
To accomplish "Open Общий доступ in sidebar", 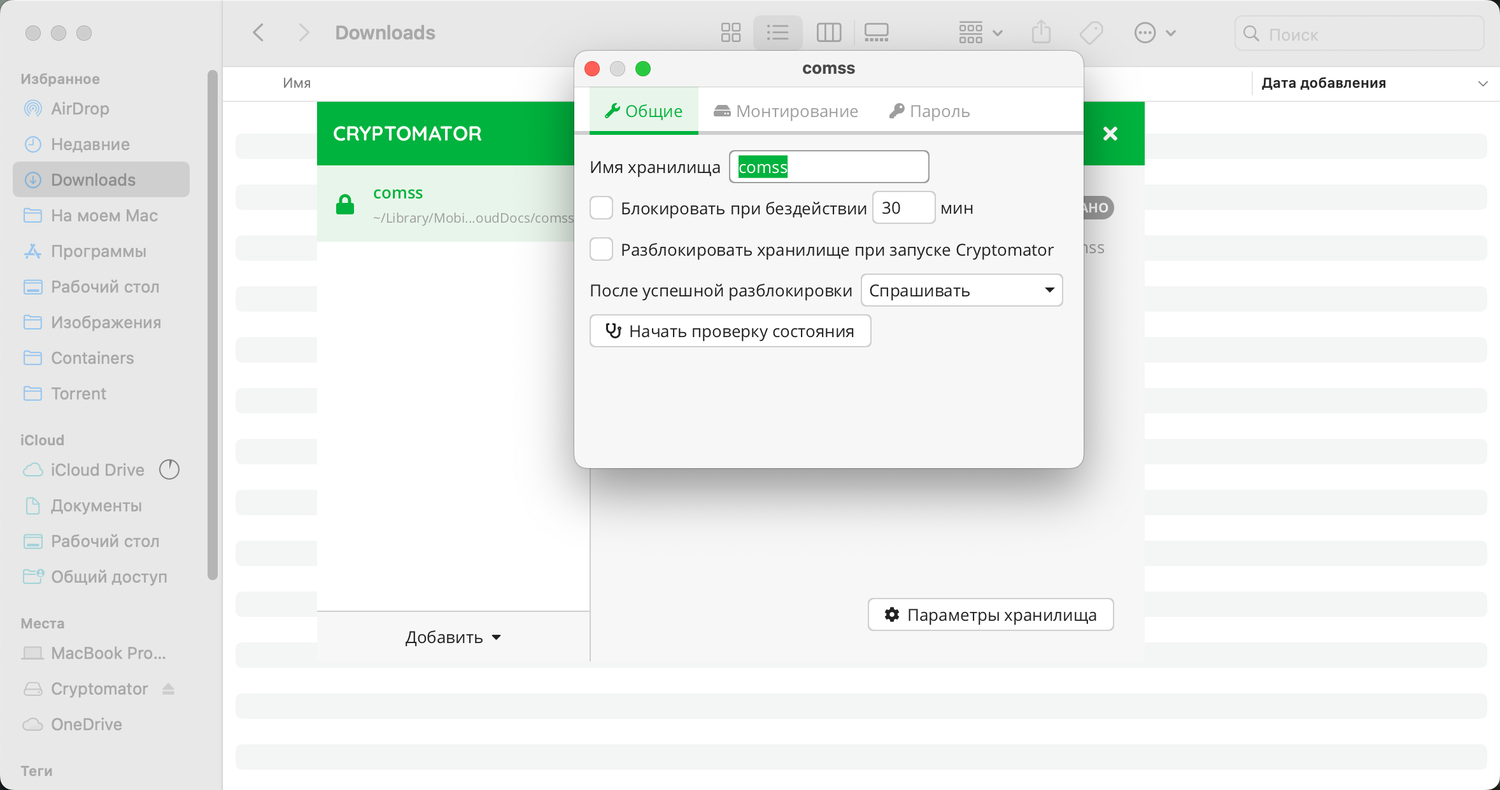I will [x=101, y=577].
